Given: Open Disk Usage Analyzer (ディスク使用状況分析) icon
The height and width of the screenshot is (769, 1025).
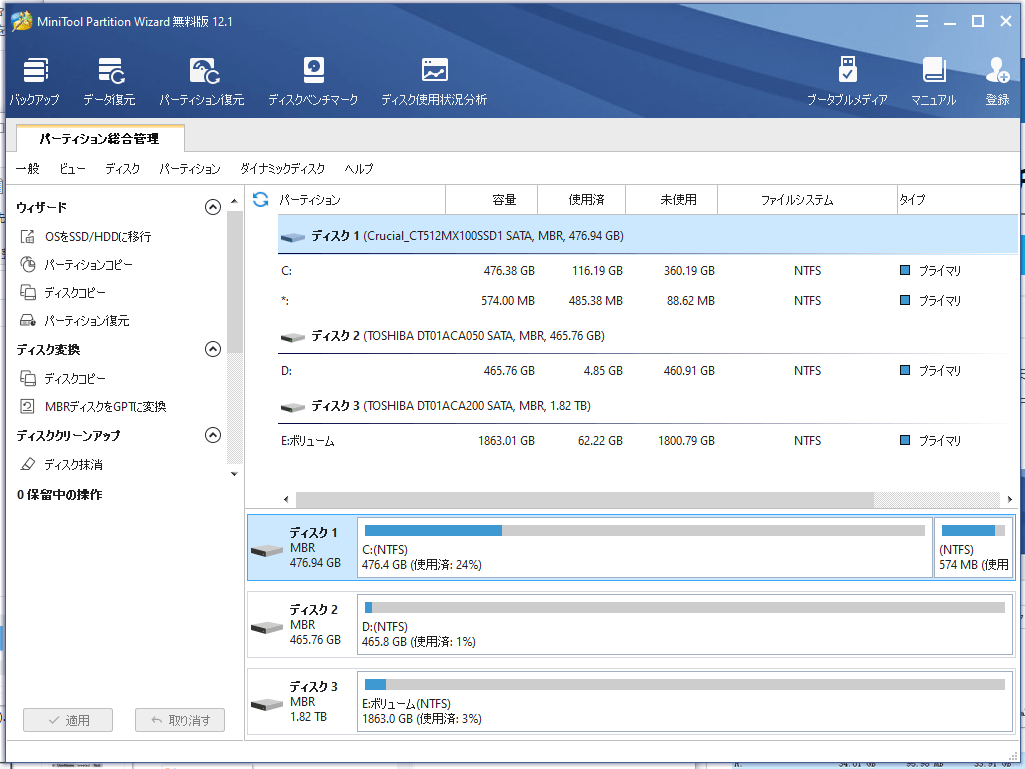Looking at the screenshot, I should tap(435, 70).
